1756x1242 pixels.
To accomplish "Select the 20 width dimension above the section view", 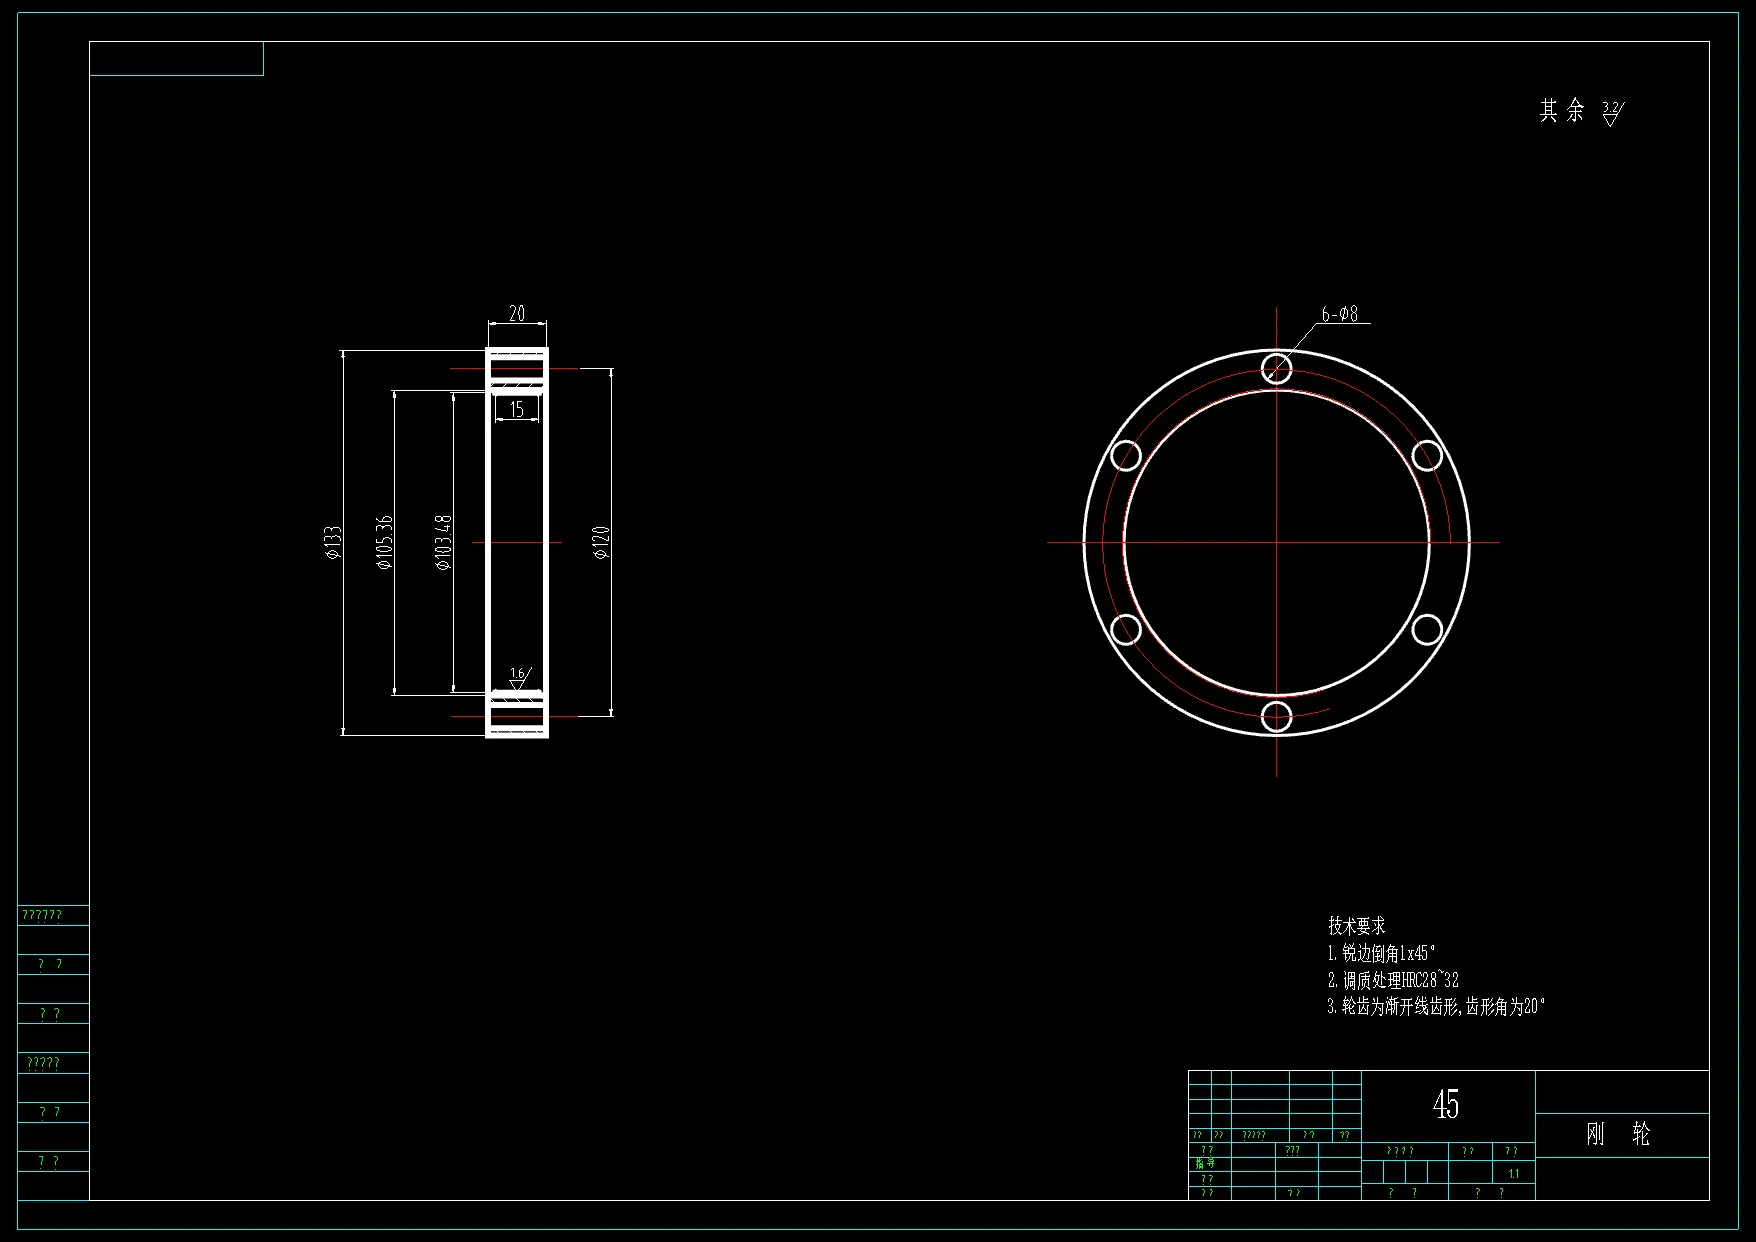I will (x=517, y=313).
